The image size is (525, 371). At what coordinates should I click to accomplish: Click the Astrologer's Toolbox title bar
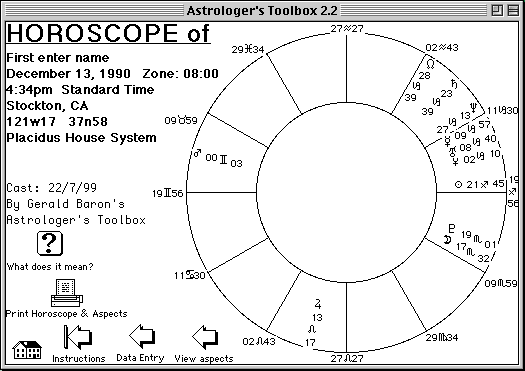coord(262,10)
